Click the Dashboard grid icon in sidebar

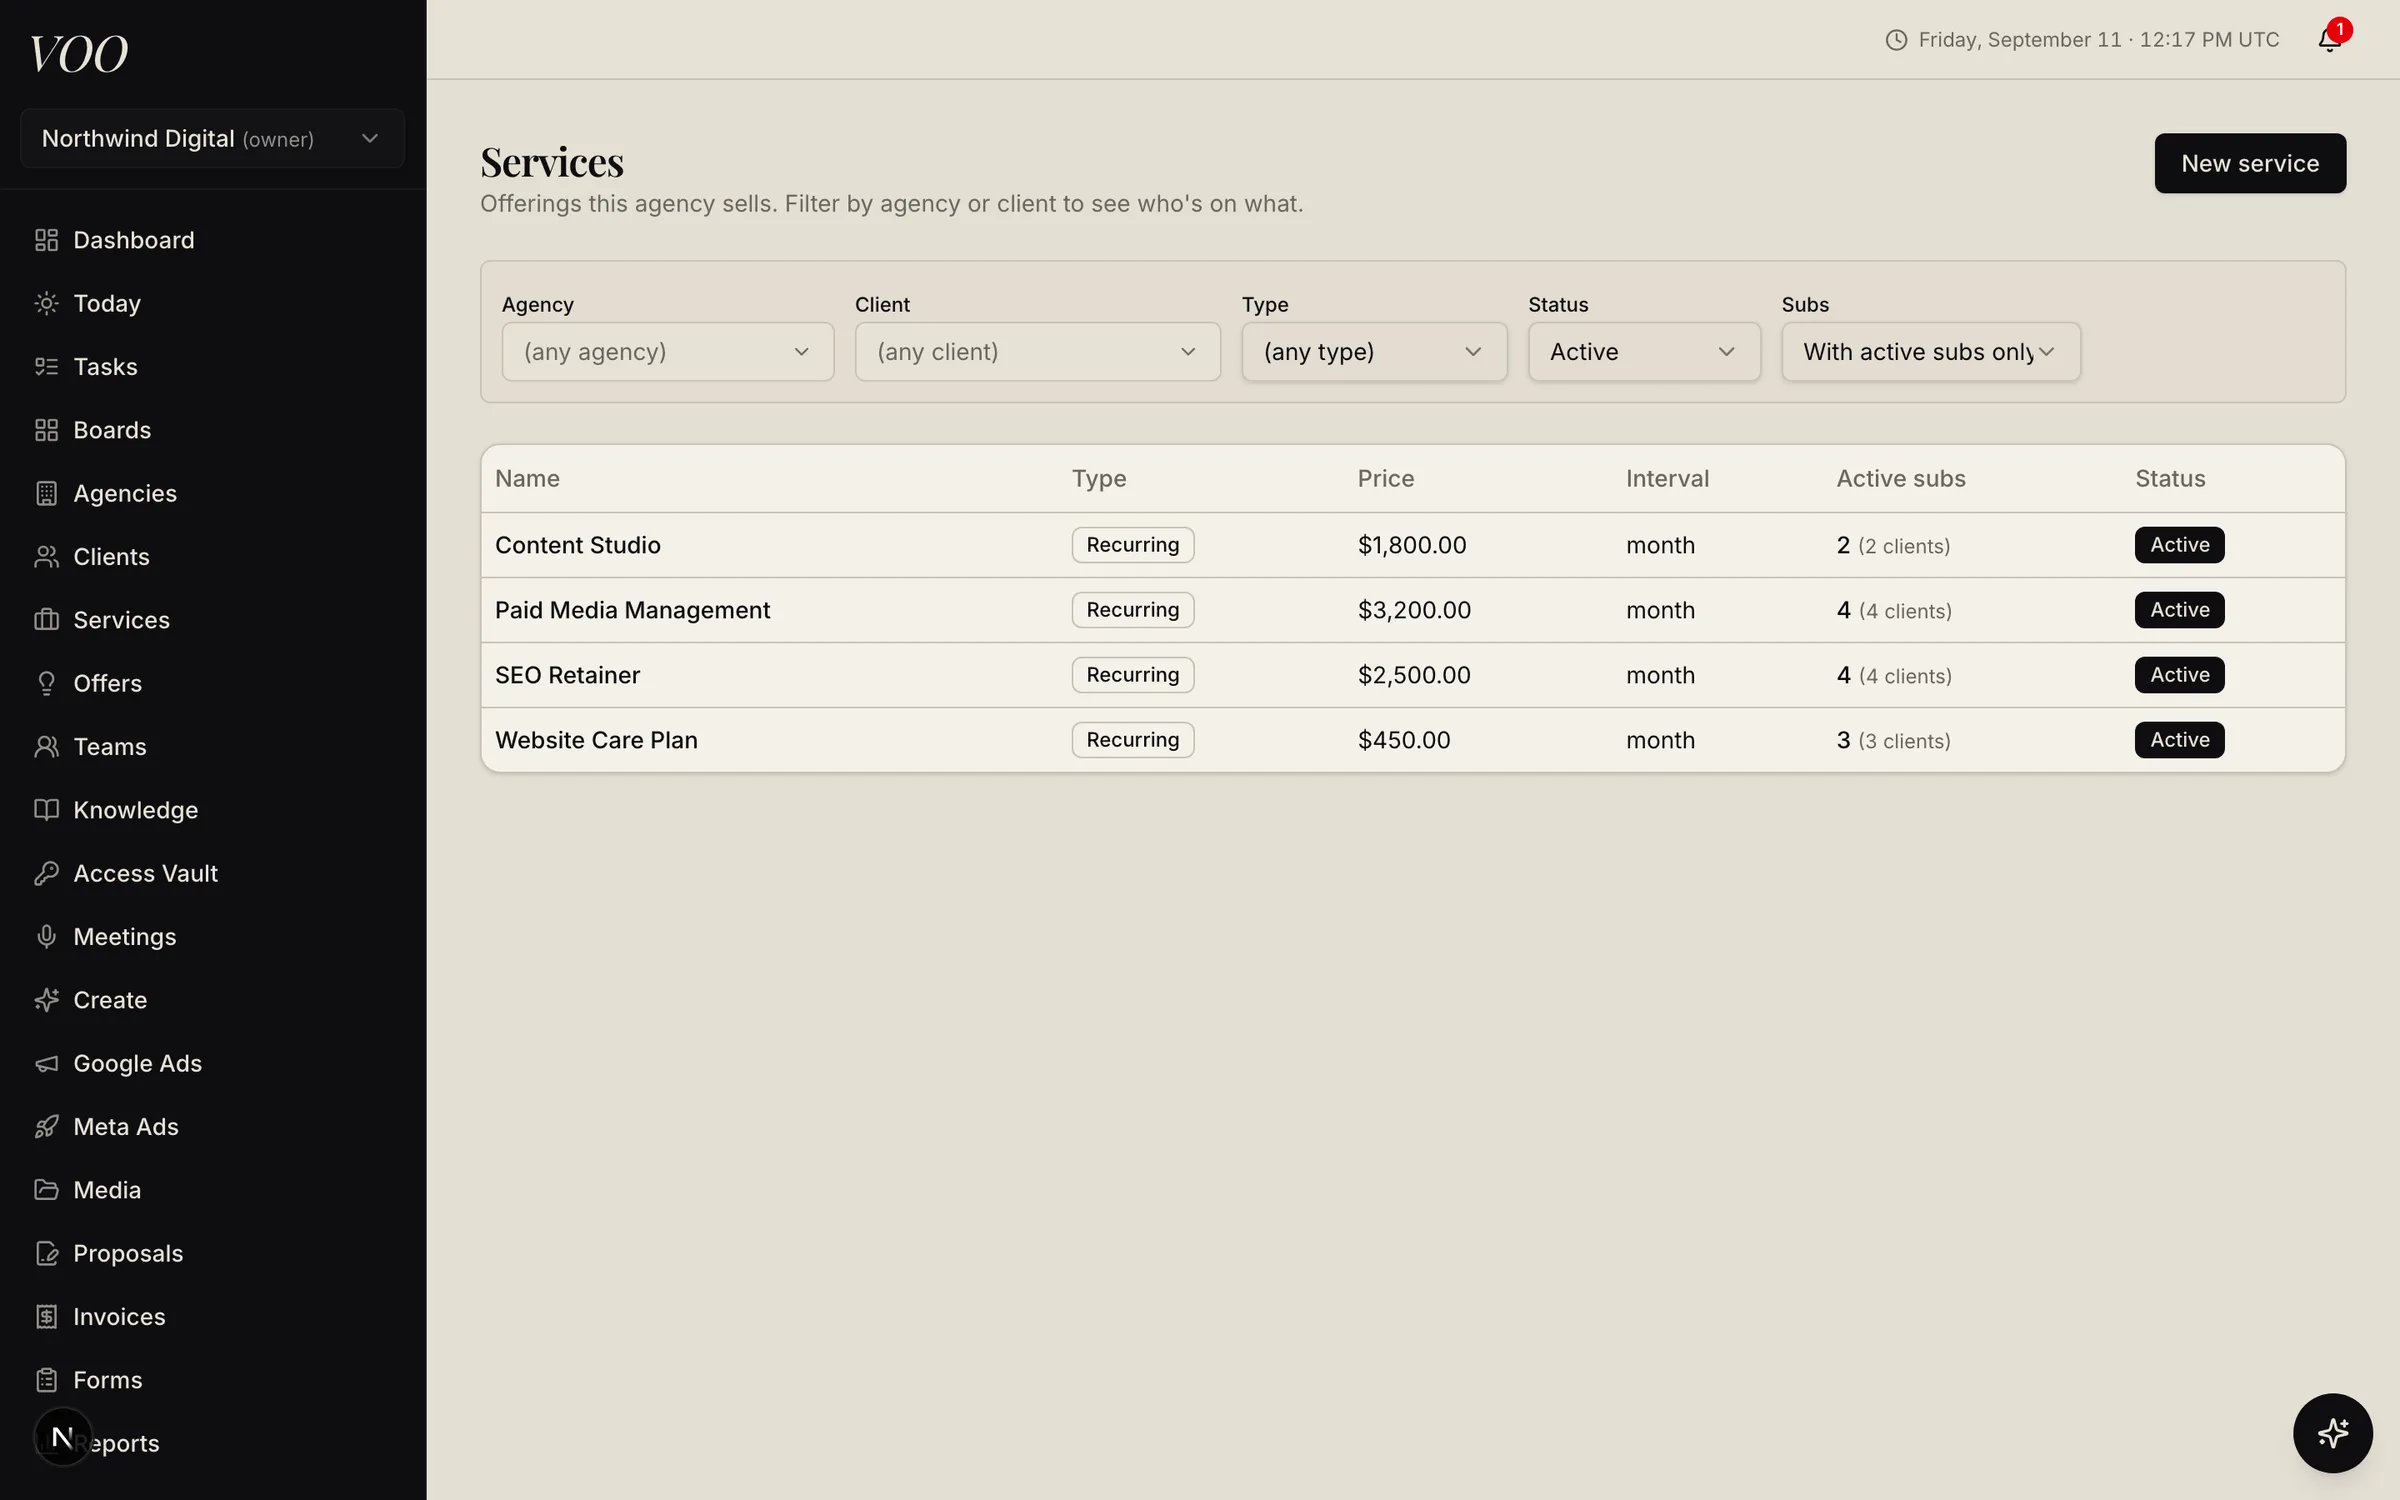(x=46, y=240)
